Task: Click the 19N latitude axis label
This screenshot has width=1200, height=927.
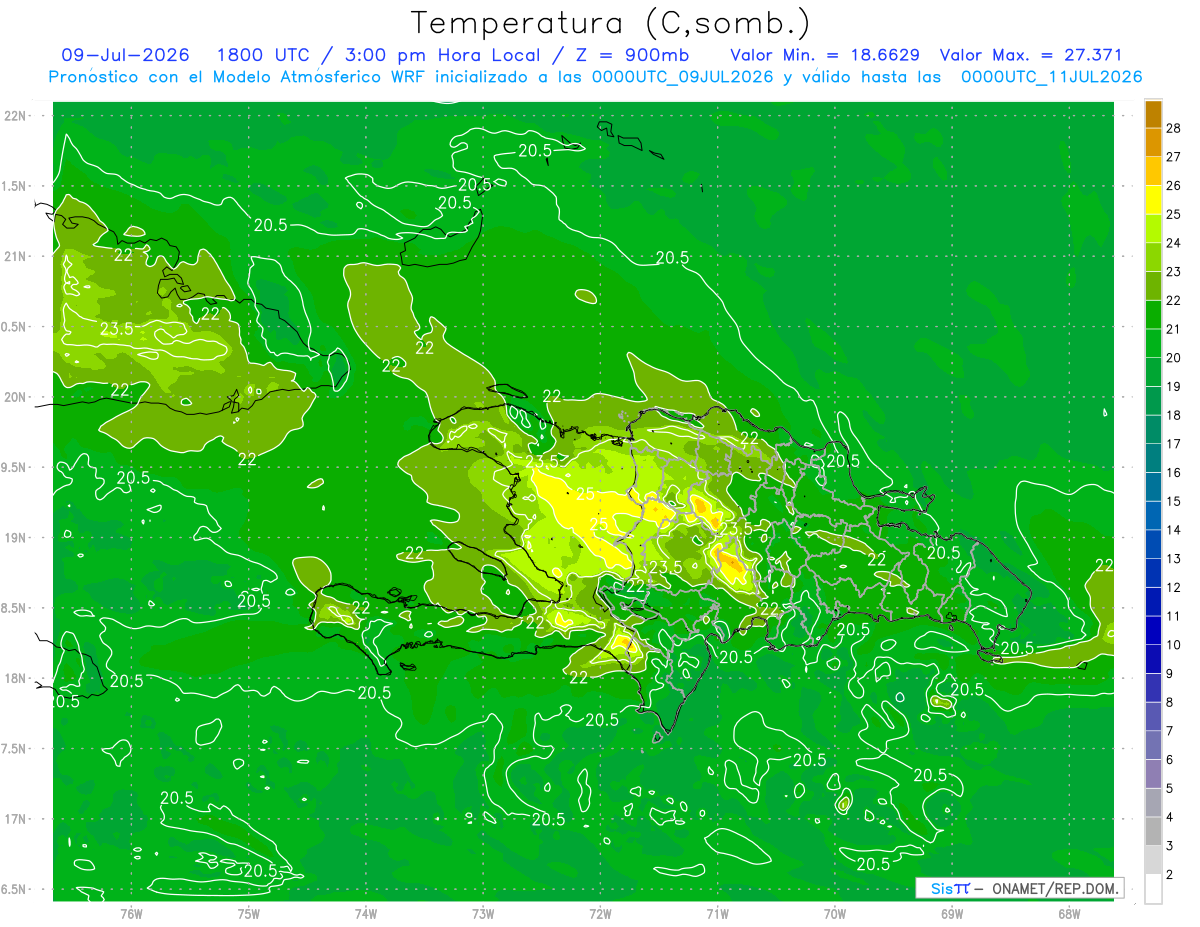Action: [16, 538]
